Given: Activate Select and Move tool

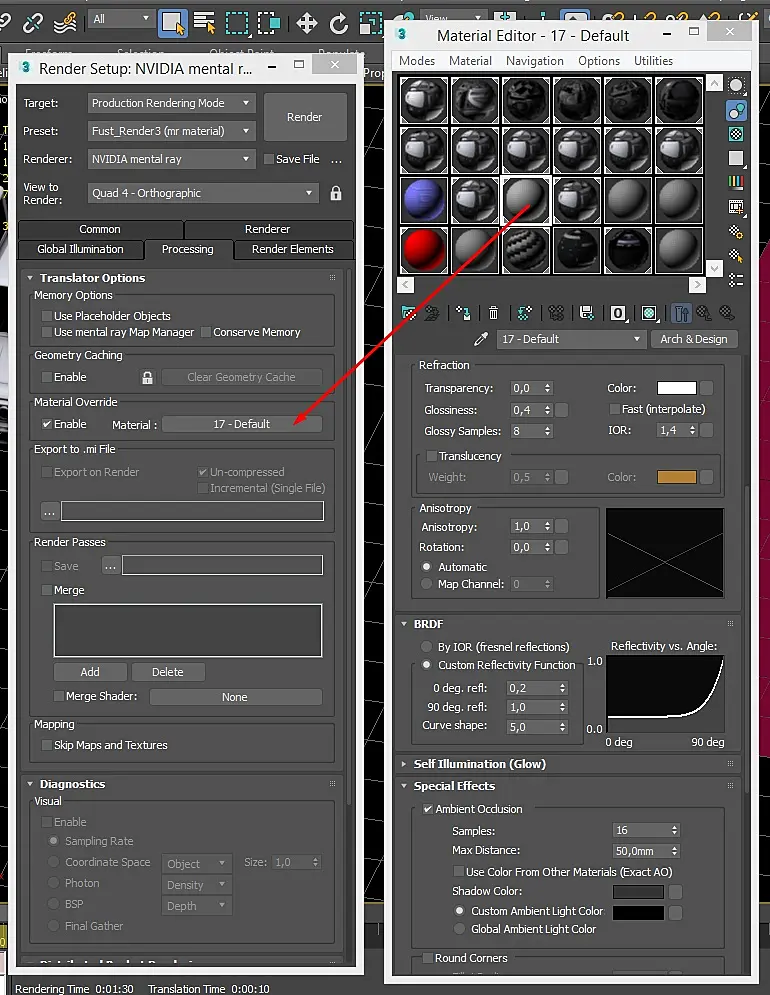Looking at the screenshot, I should [x=307, y=24].
